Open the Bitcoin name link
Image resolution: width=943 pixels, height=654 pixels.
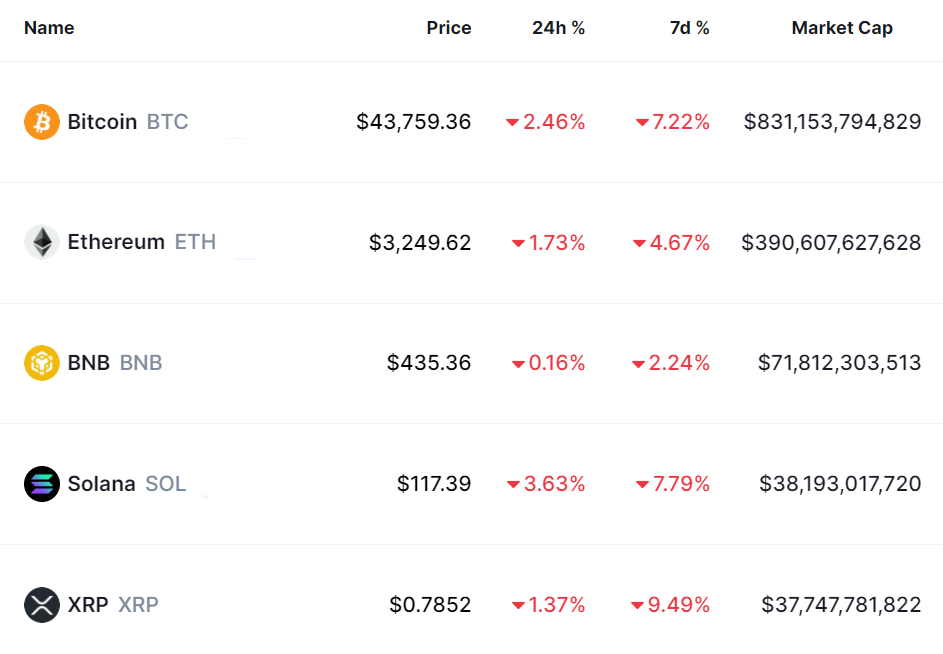[x=102, y=122]
